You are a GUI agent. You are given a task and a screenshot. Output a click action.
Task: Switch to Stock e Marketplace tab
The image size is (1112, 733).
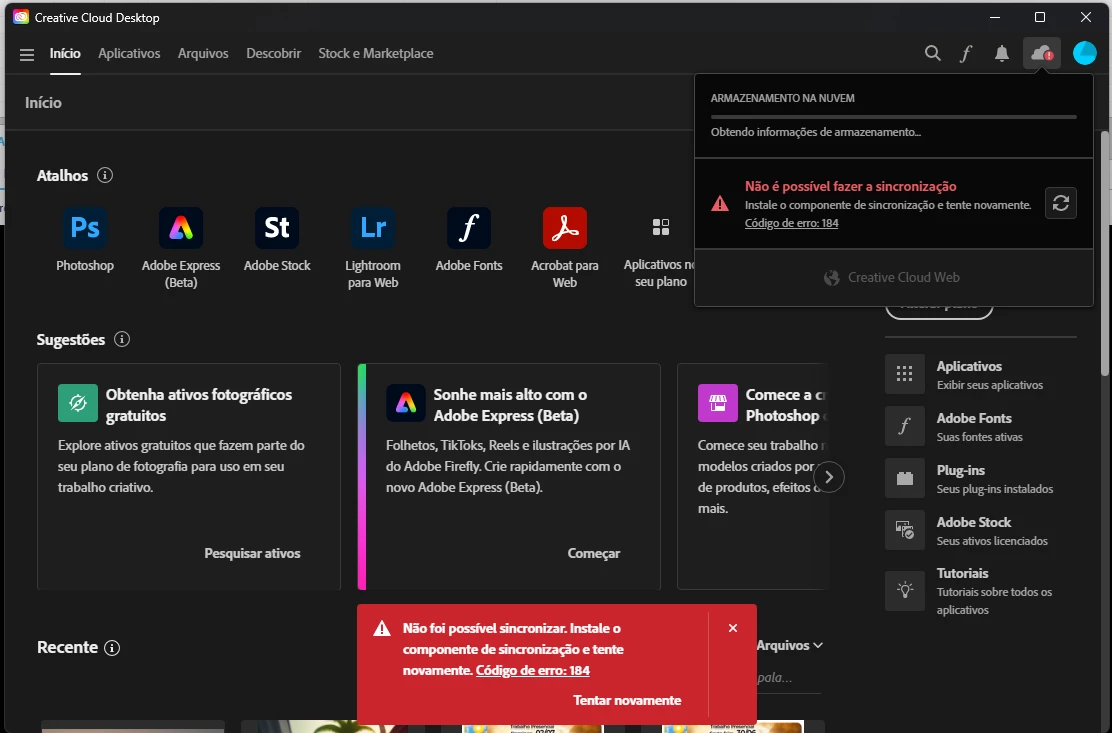(376, 53)
